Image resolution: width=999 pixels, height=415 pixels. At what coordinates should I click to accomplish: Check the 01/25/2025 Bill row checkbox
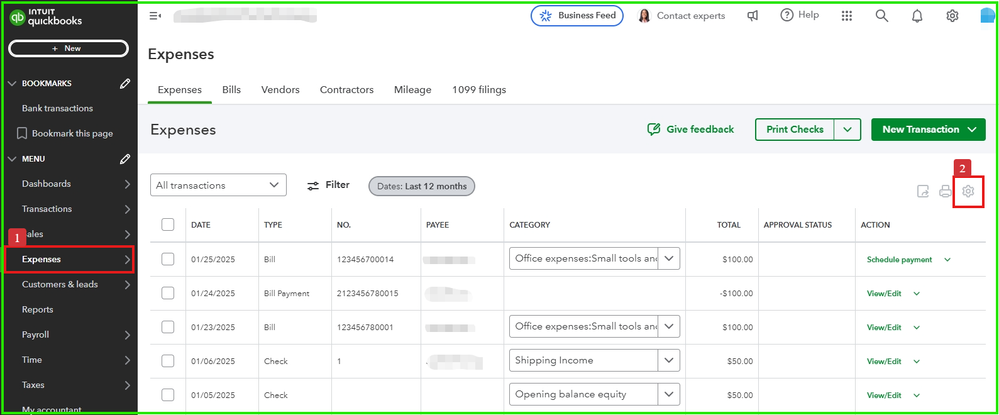click(168, 259)
